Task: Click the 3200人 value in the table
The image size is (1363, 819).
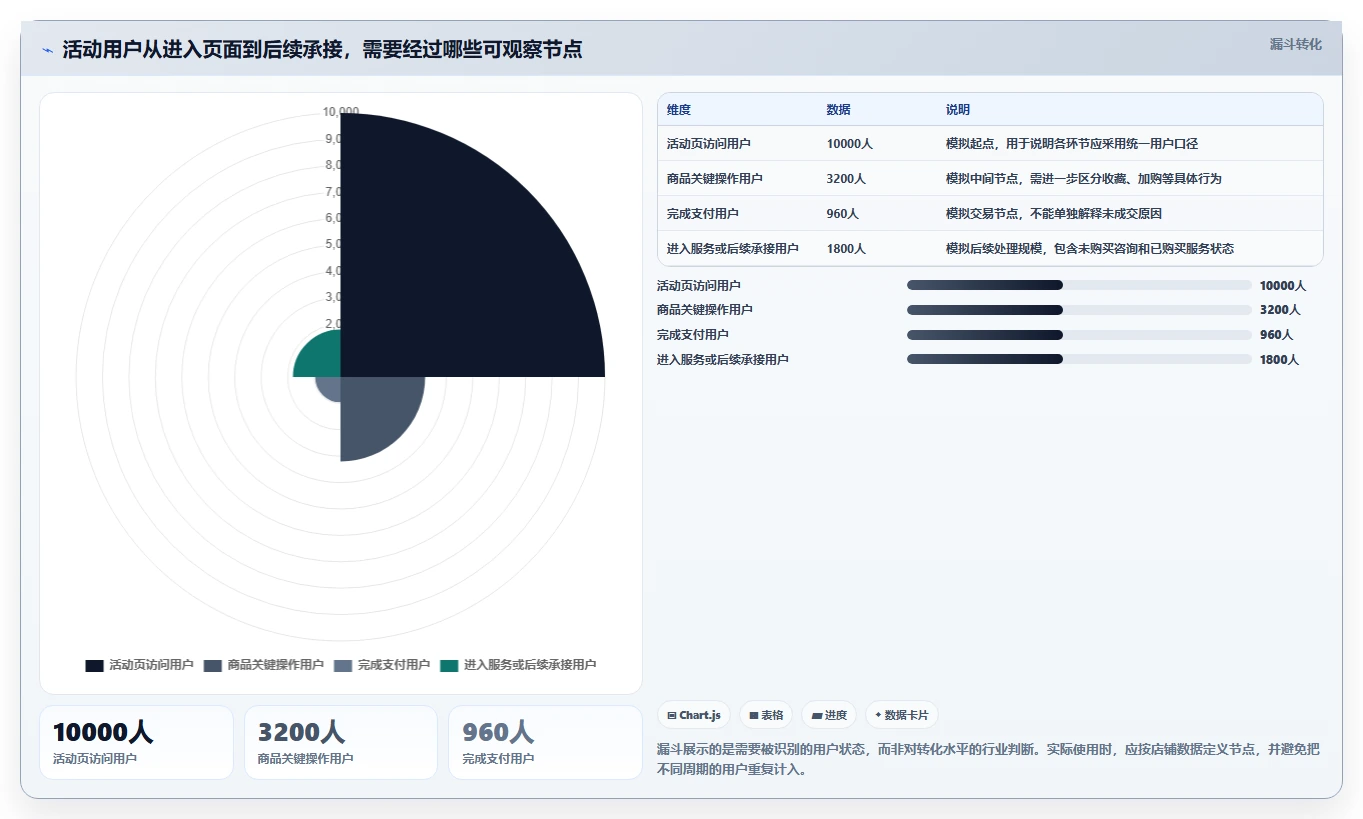Action: pos(847,179)
